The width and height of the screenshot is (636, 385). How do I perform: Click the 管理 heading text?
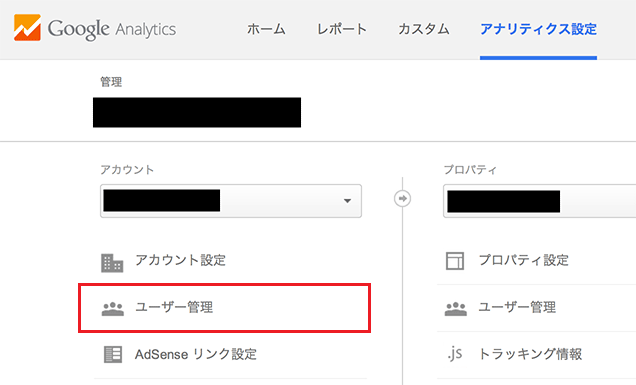click(111, 82)
